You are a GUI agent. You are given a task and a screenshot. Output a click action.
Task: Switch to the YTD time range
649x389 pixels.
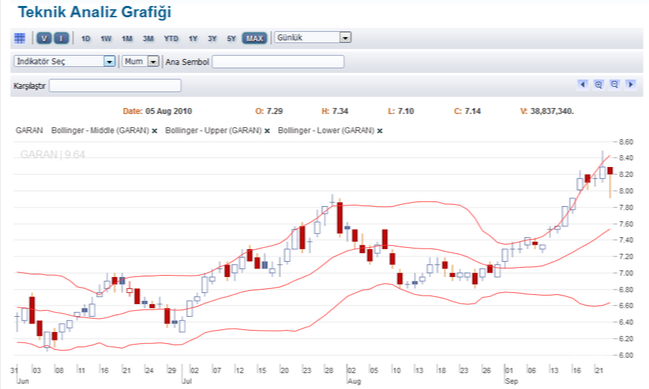click(x=171, y=38)
